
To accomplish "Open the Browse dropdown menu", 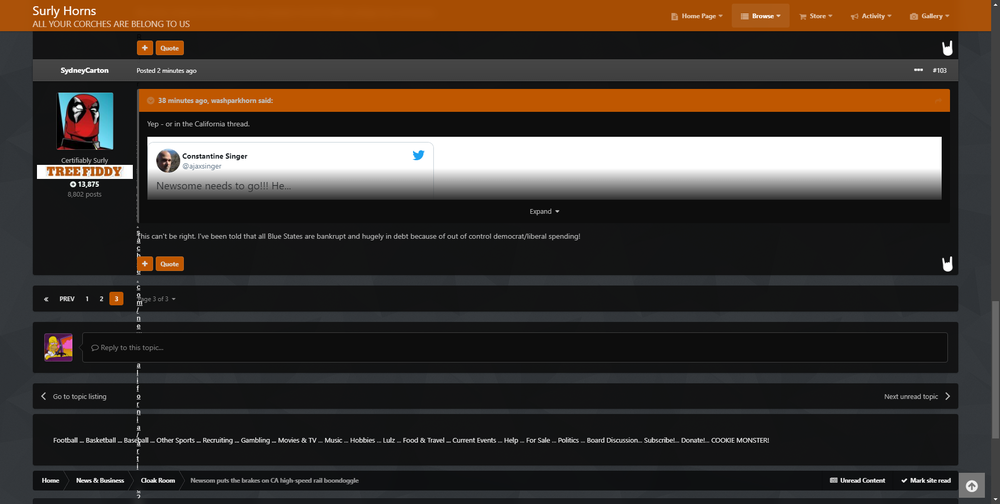I will point(760,16).
